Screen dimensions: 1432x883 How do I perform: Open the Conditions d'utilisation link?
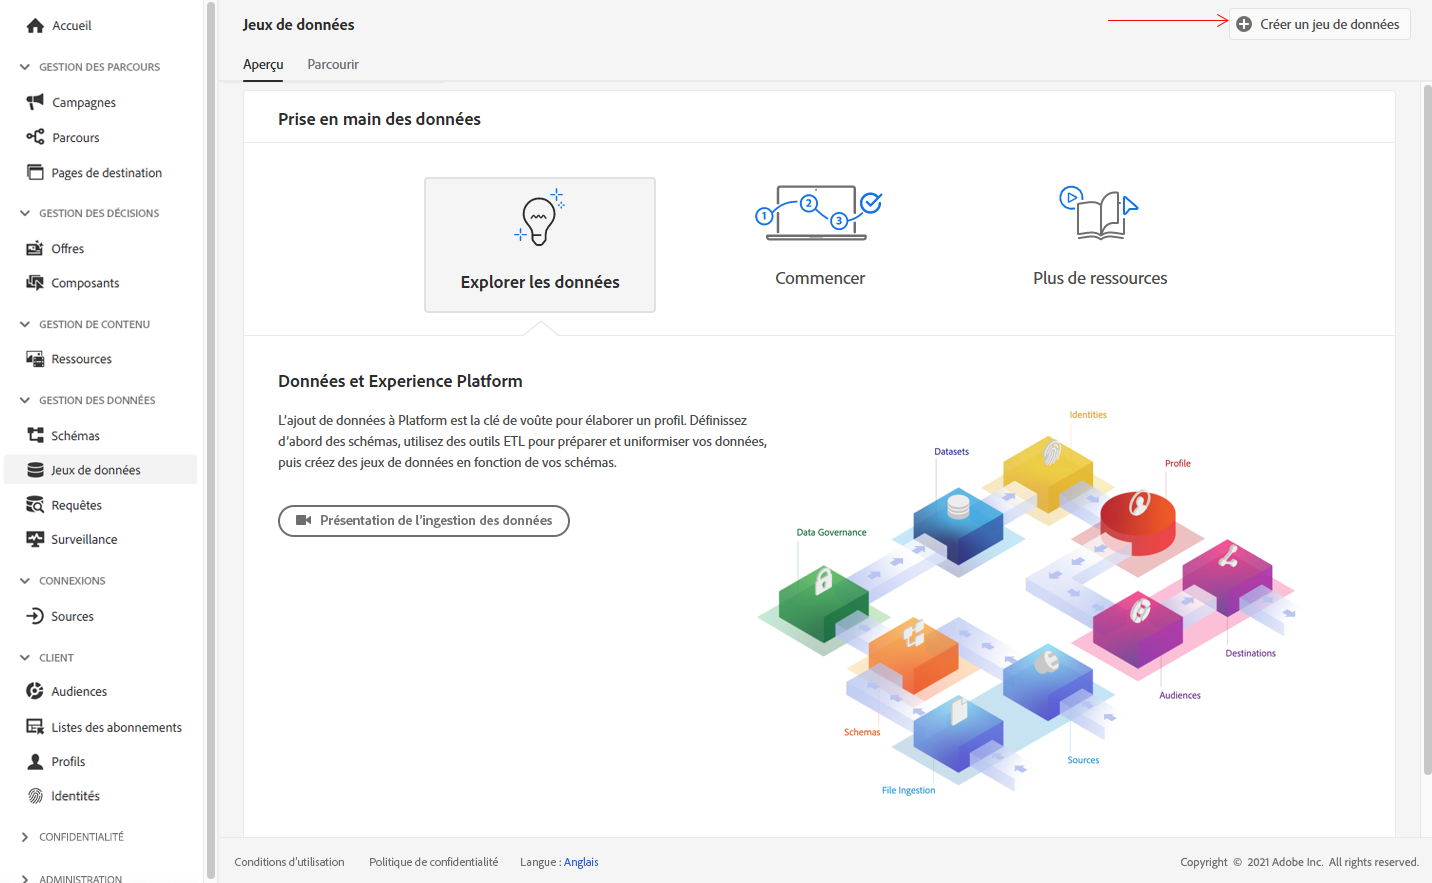point(289,862)
